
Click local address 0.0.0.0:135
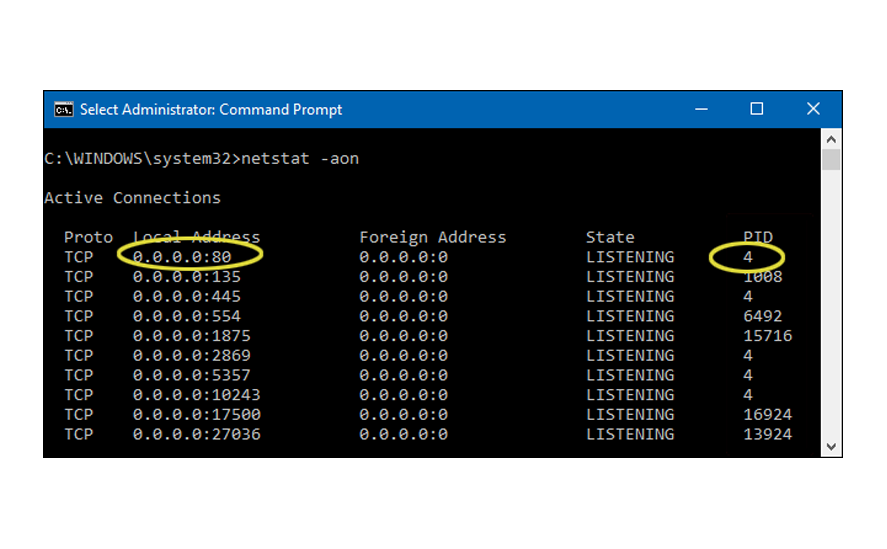(x=187, y=277)
